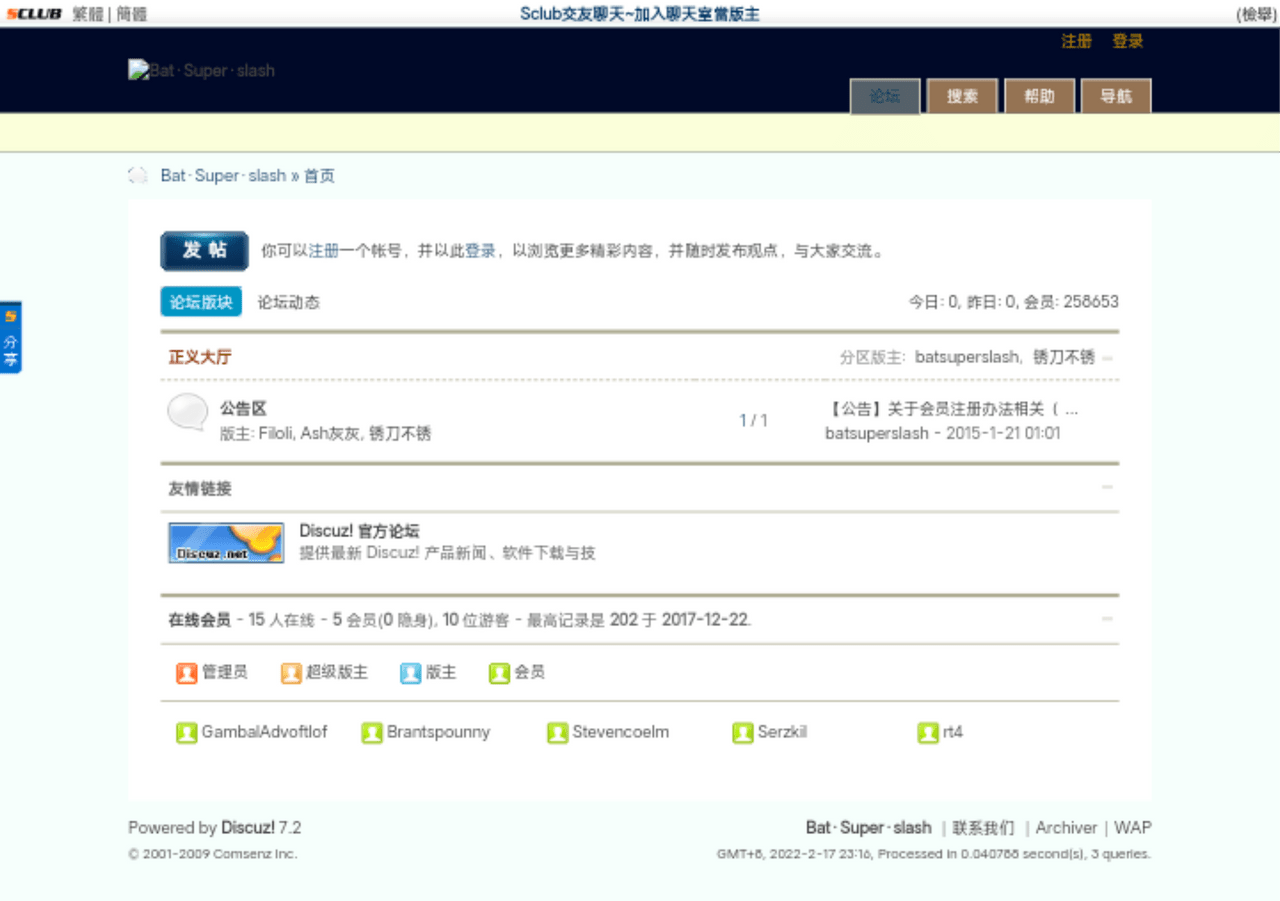Click the 檢舉 report link
This screenshot has width=1280, height=901.
point(1255,14)
